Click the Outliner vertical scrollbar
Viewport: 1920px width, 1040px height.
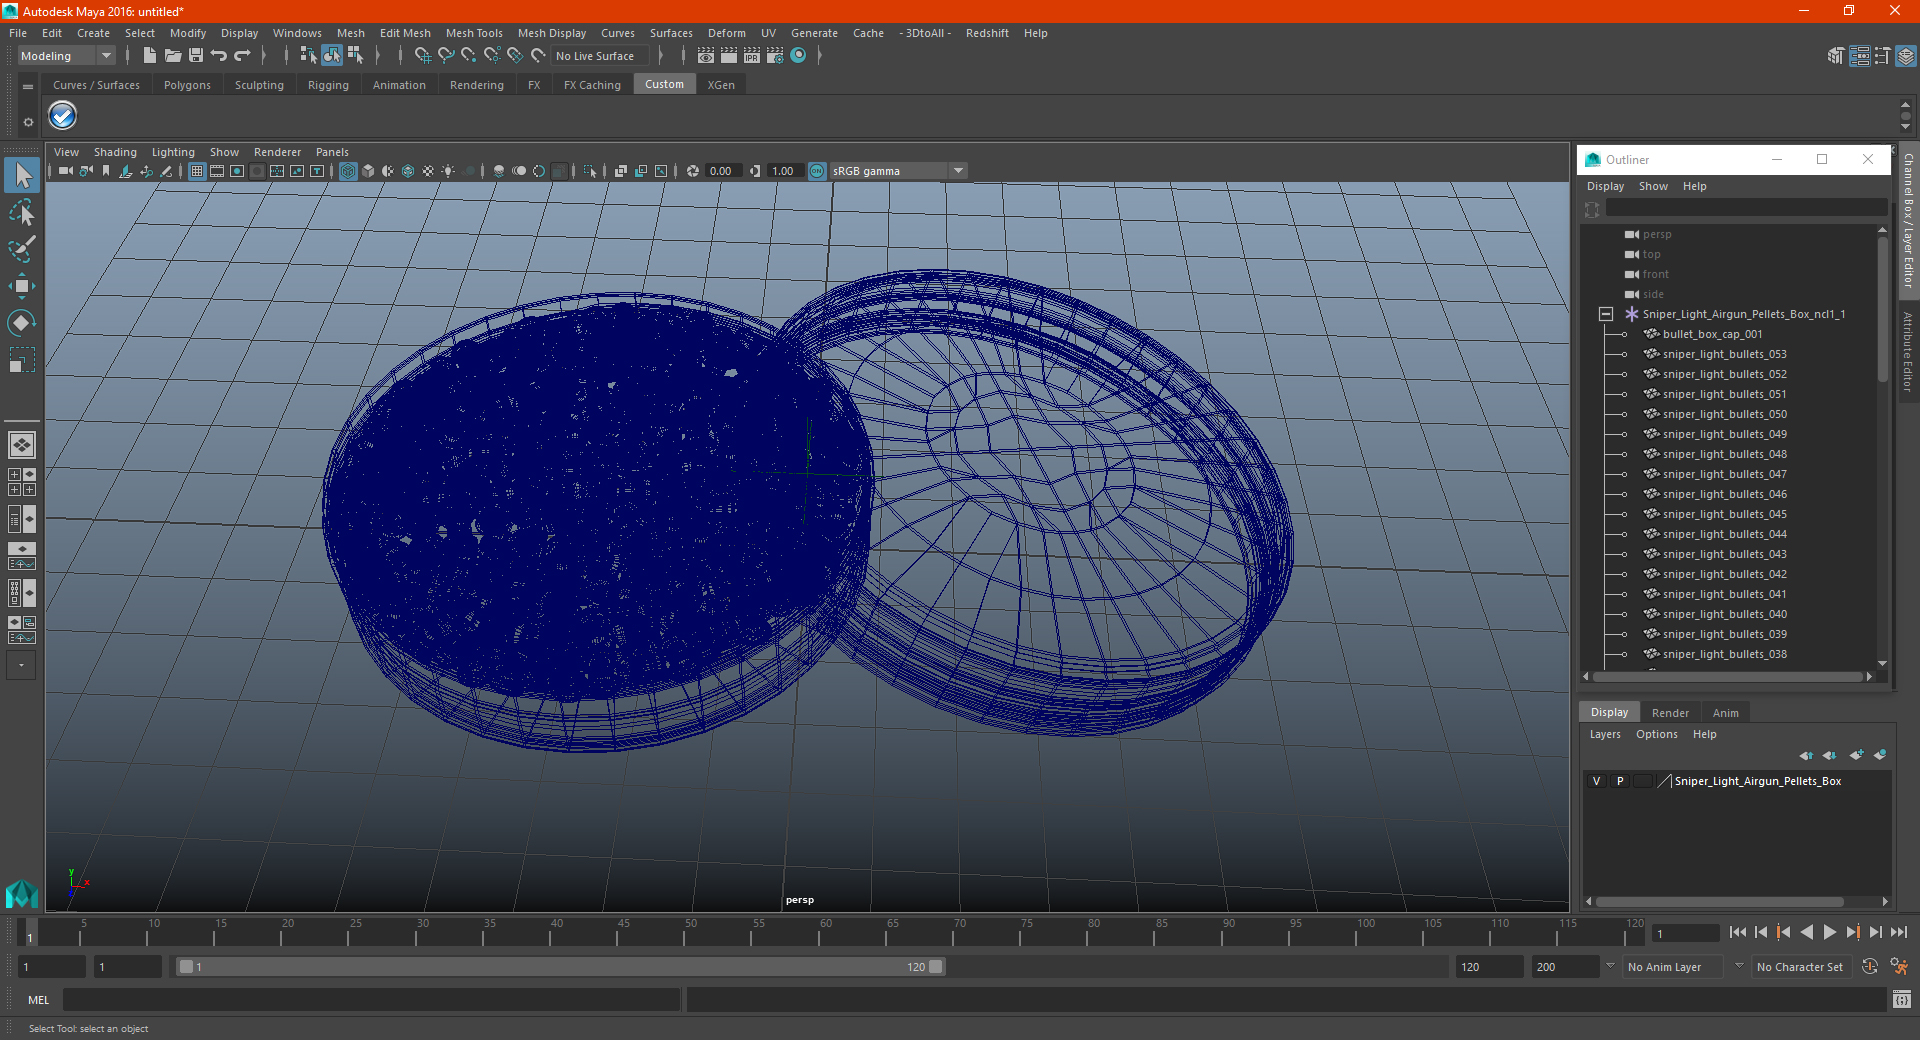pos(1882,310)
